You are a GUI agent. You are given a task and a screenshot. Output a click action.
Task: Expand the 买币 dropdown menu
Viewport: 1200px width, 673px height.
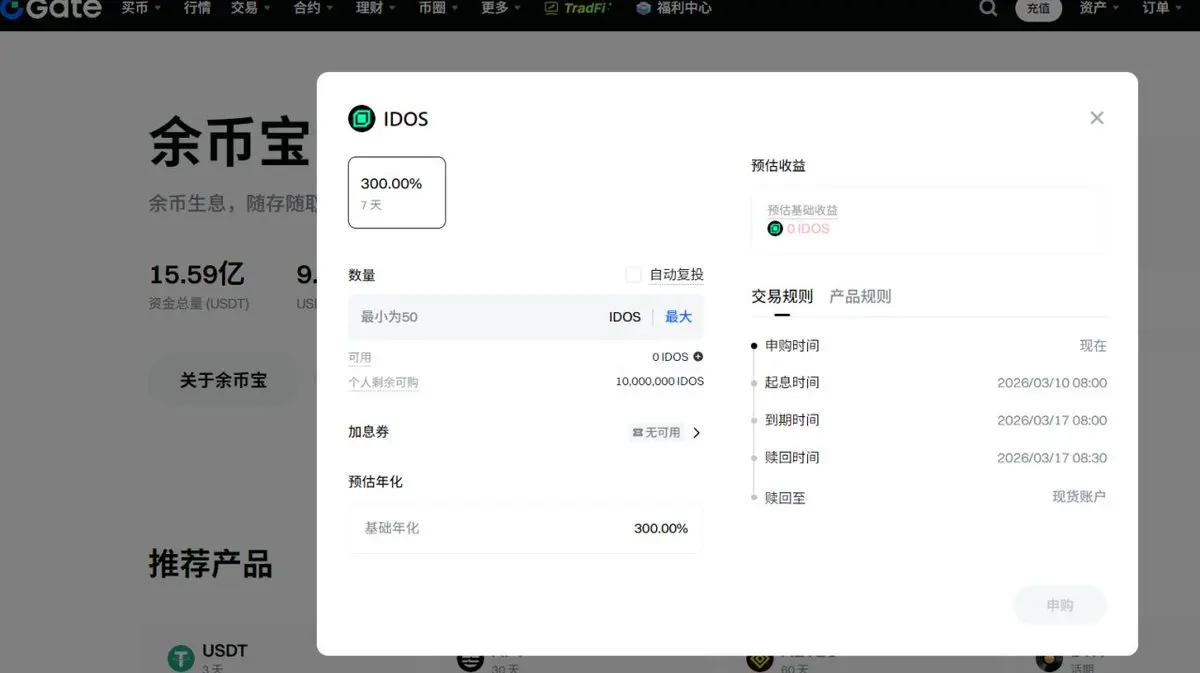[x=142, y=8]
